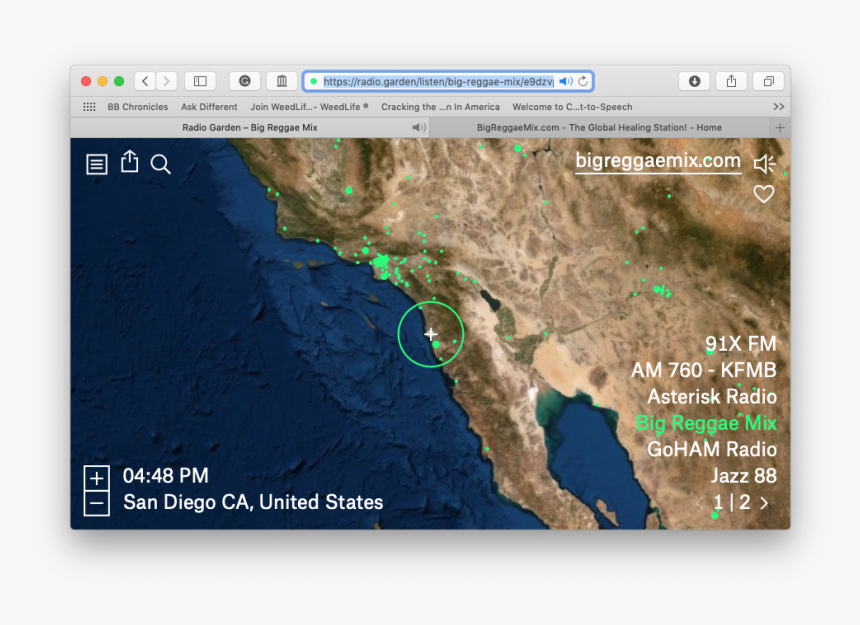860x625 pixels.
Task: Expand hidden bookmarks chevron
Action: tap(779, 107)
